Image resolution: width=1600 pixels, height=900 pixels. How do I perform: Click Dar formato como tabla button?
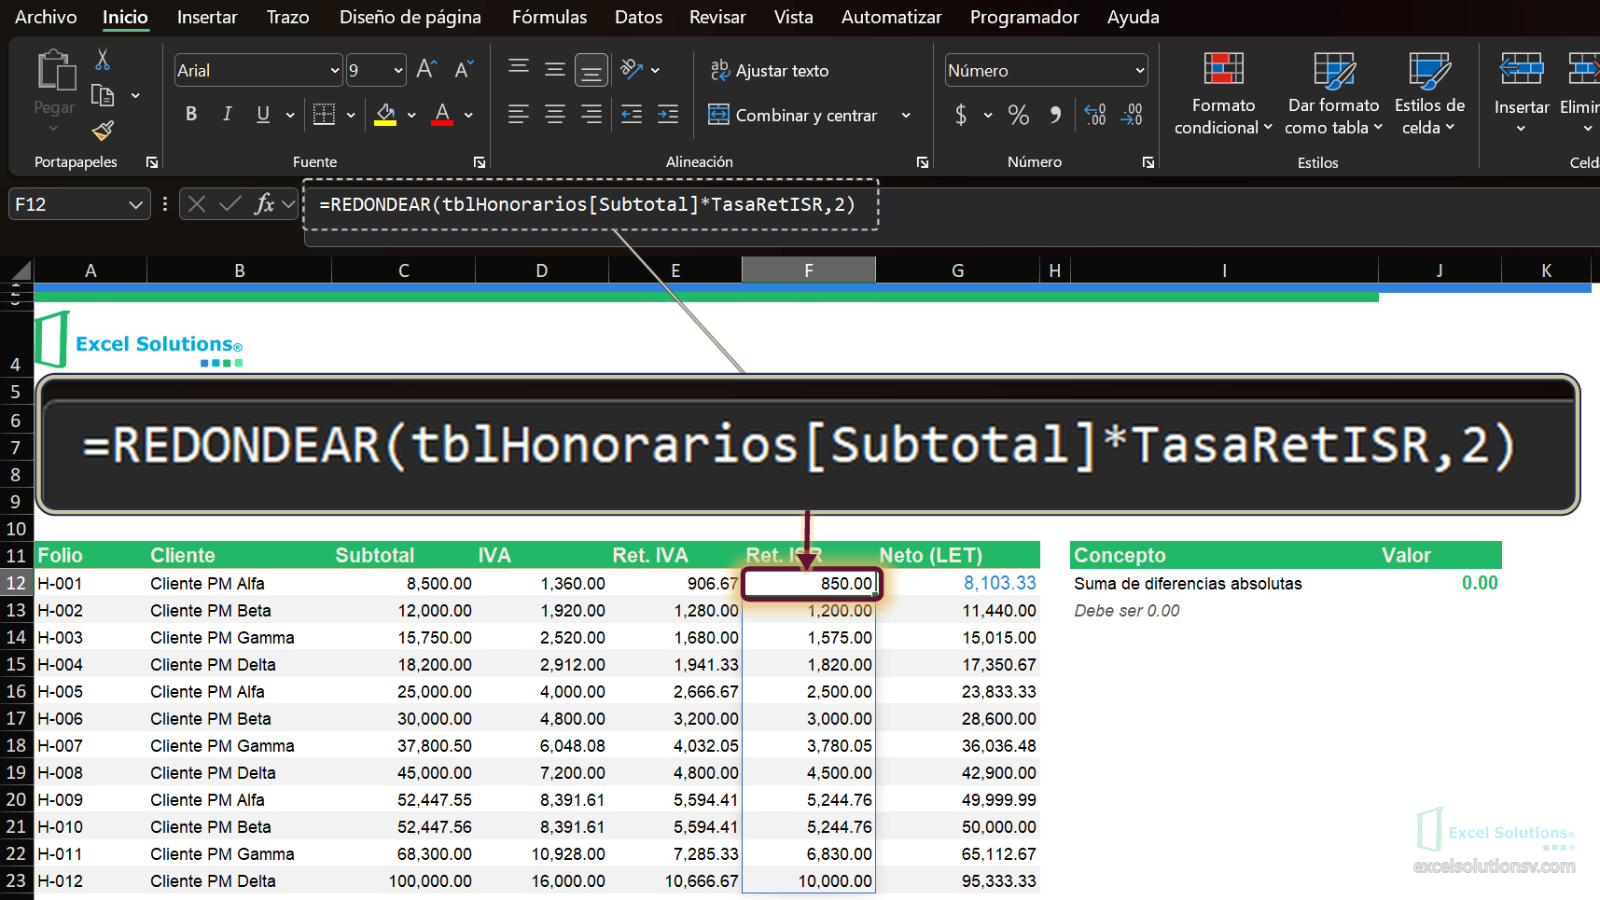1333,95
